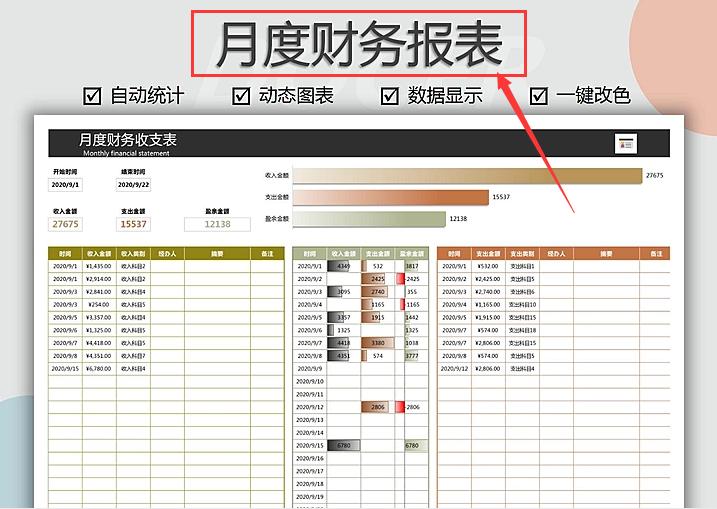The width and height of the screenshot is (717, 509).
Task: Select the ¥1,915.00 expense cell
Action: 488,317
